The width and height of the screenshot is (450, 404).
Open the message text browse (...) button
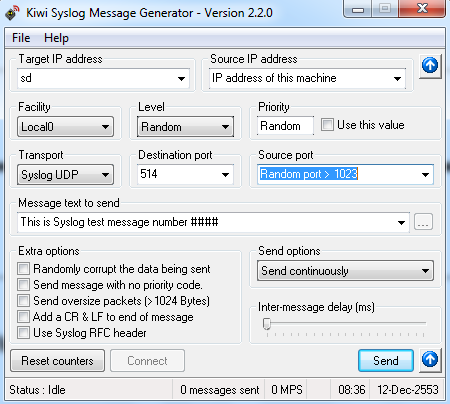coord(423,222)
